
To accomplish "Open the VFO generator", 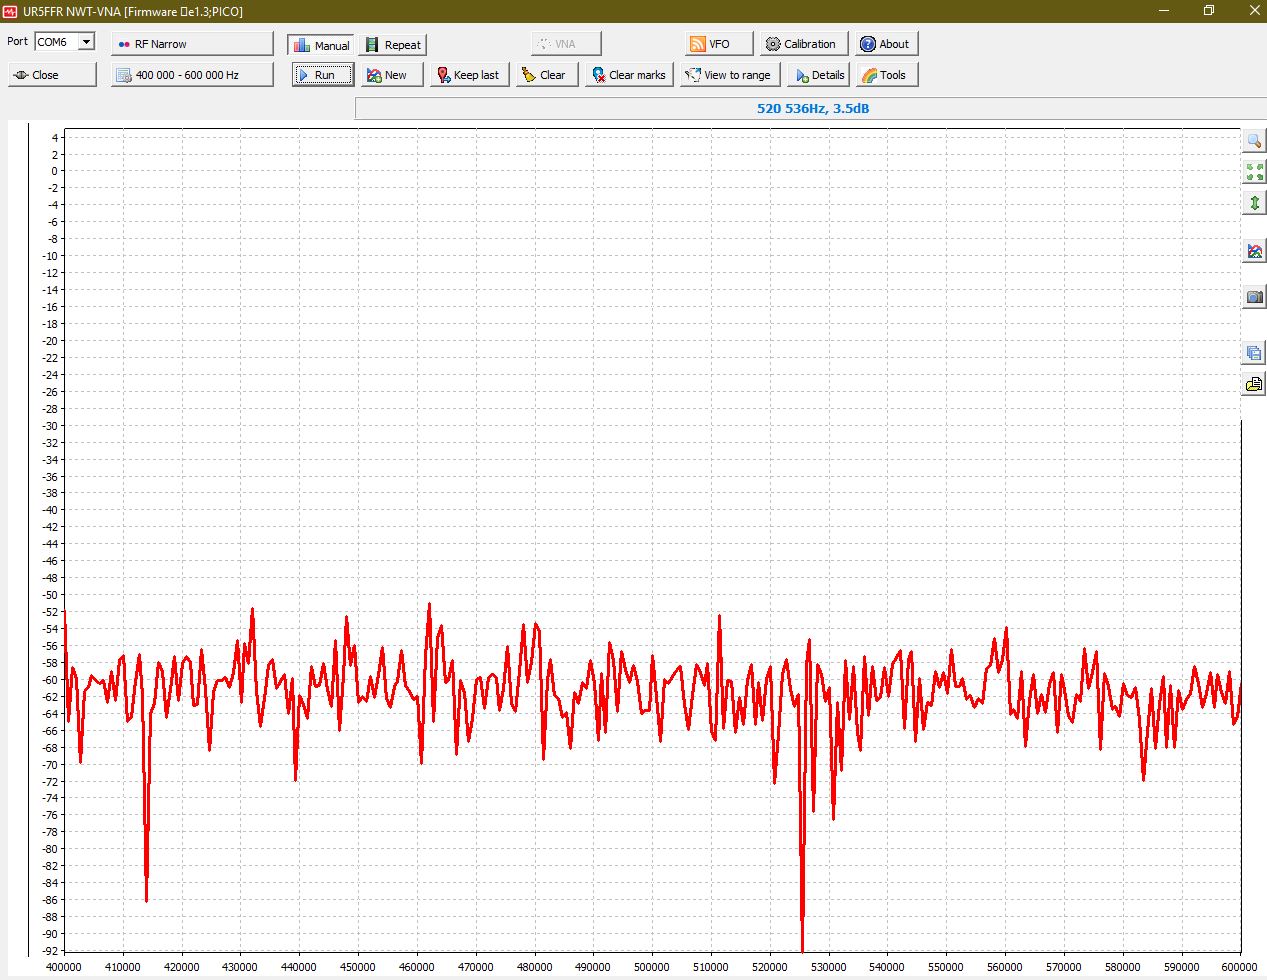I will 719,44.
